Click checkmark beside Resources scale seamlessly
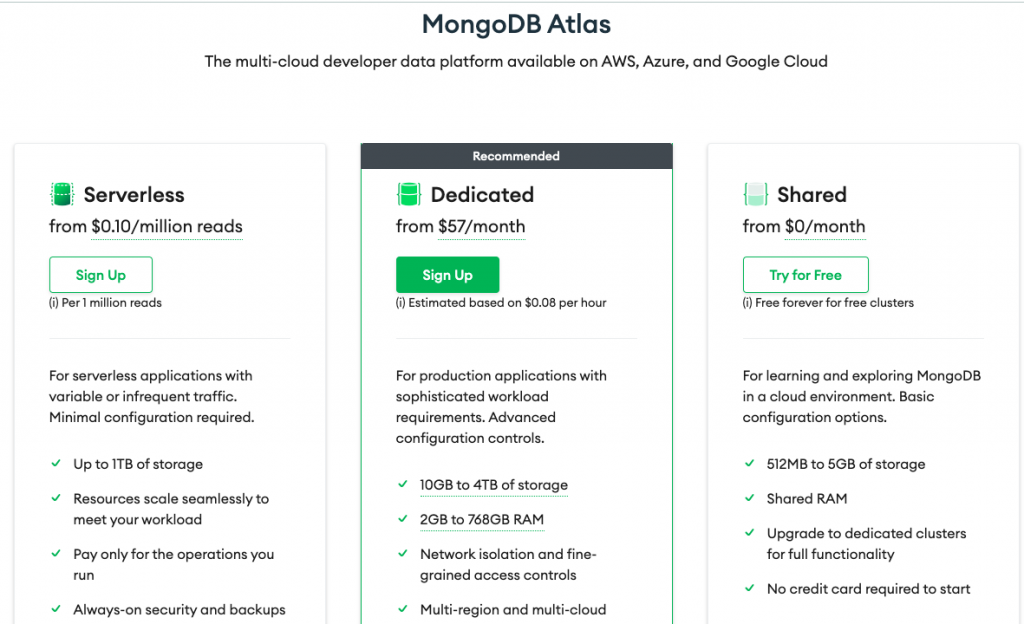Screen dimensions: 1024x624 (x=56, y=498)
